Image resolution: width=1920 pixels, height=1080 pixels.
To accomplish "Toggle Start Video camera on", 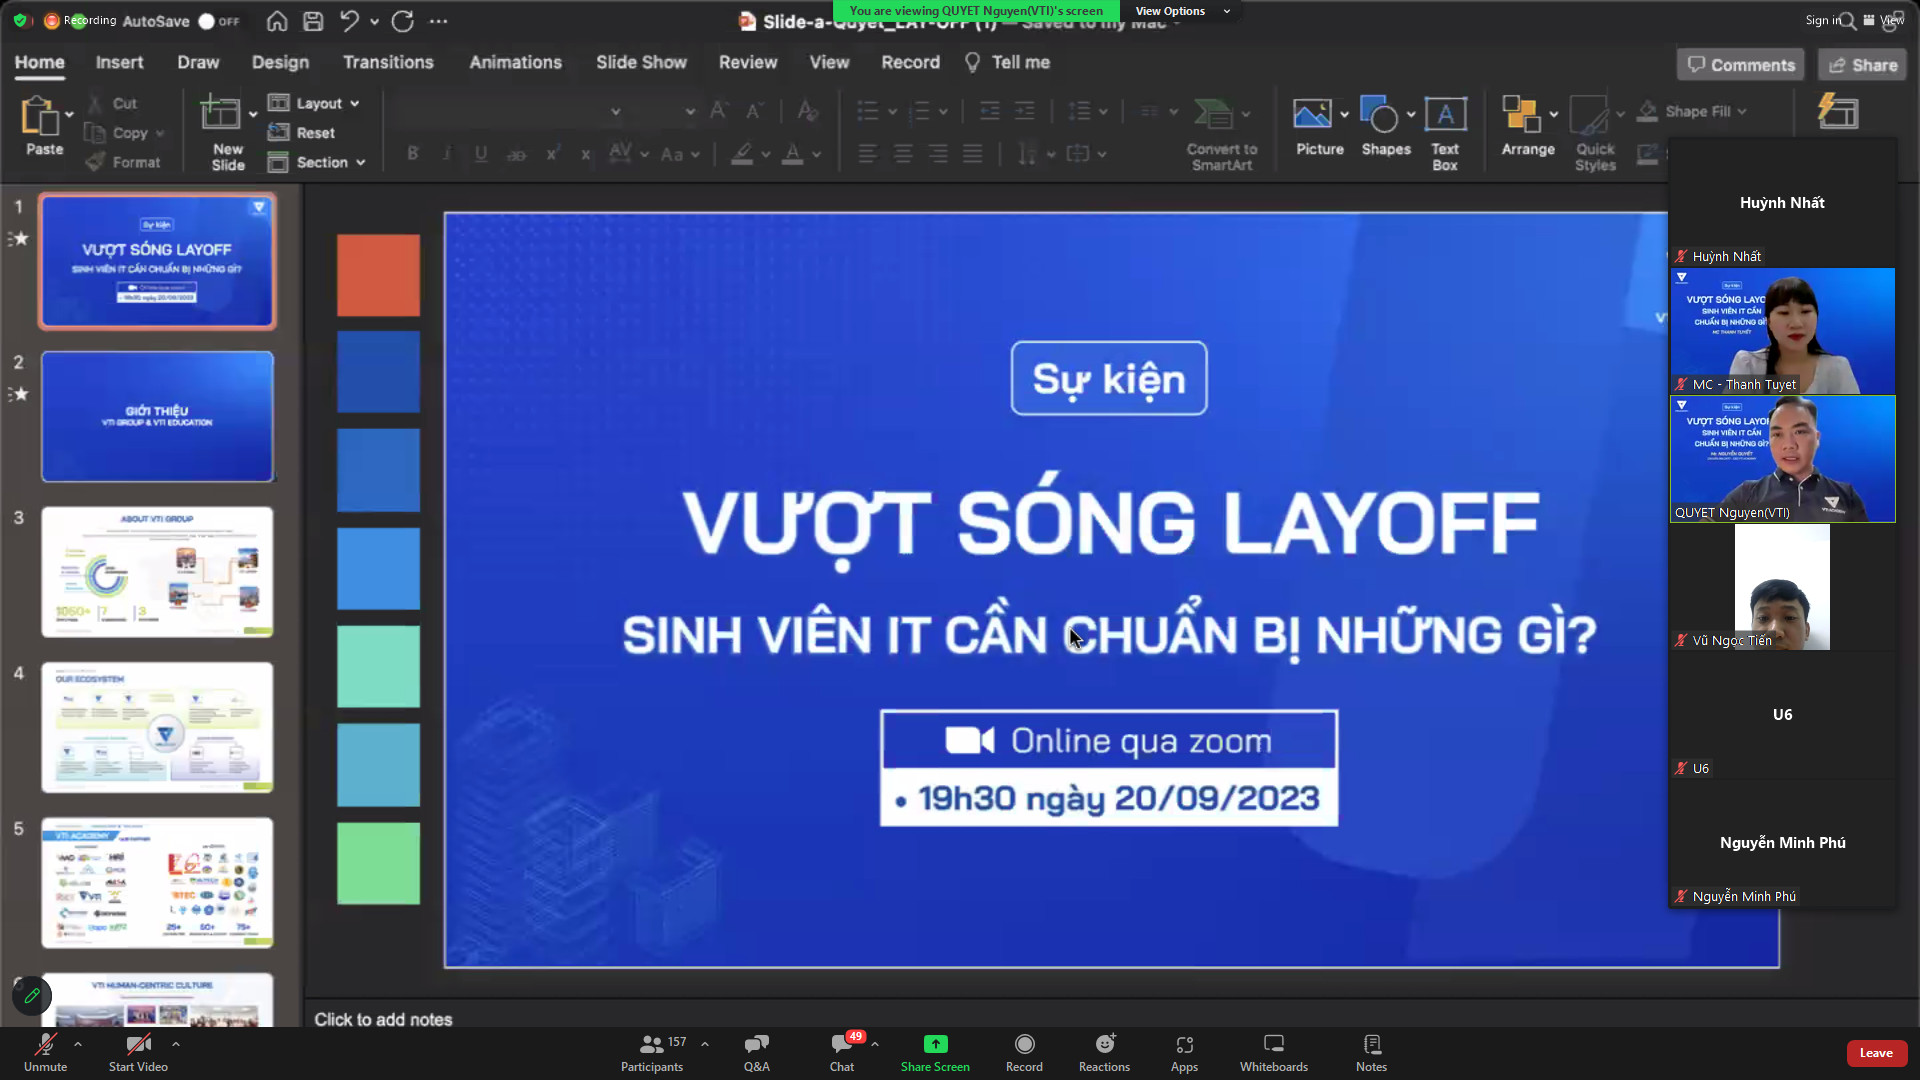I will [138, 1044].
